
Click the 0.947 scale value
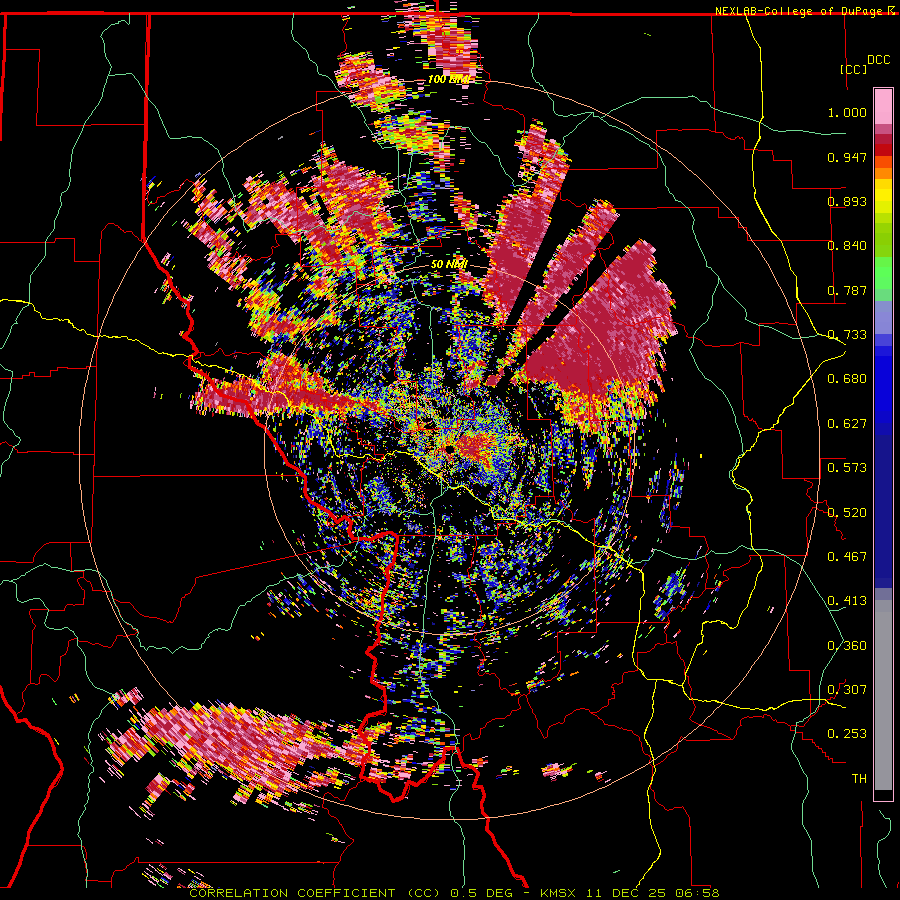[847, 157]
